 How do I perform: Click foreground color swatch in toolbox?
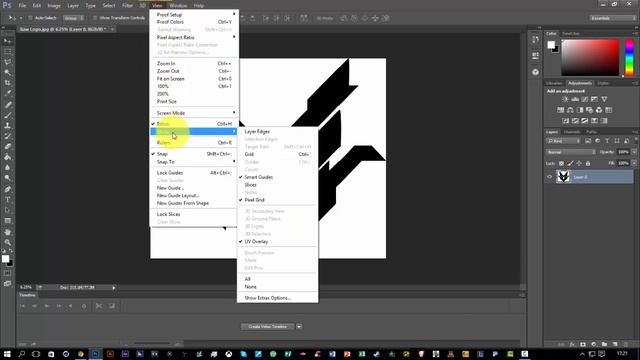click(x=5, y=259)
